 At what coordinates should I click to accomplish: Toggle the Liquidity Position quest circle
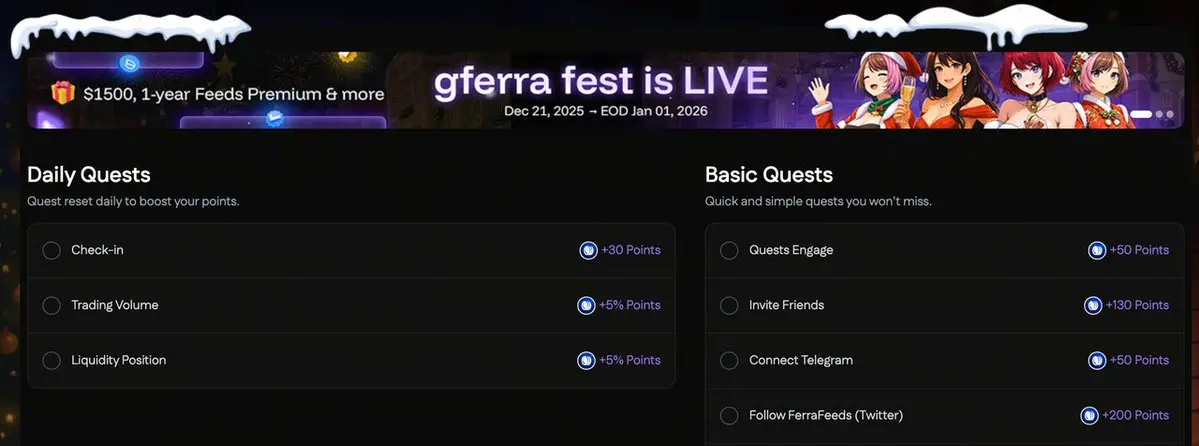pyautogui.click(x=52, y=360)
